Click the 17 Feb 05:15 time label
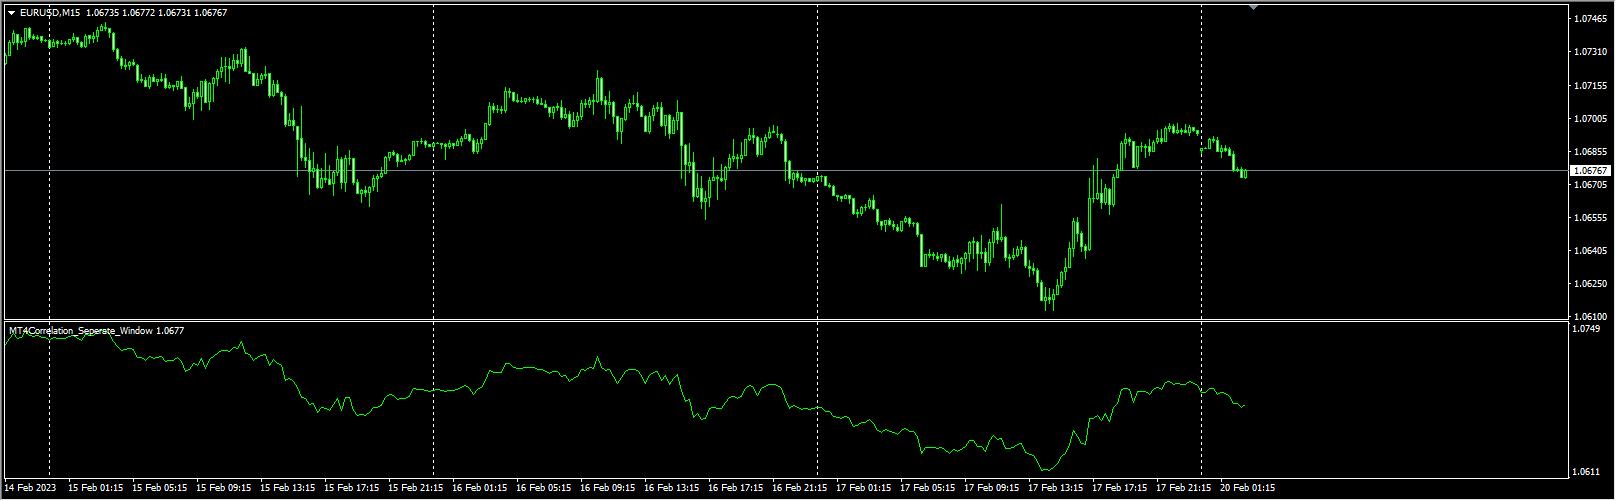Screen dimensions: 1616x501 [928, 489]
